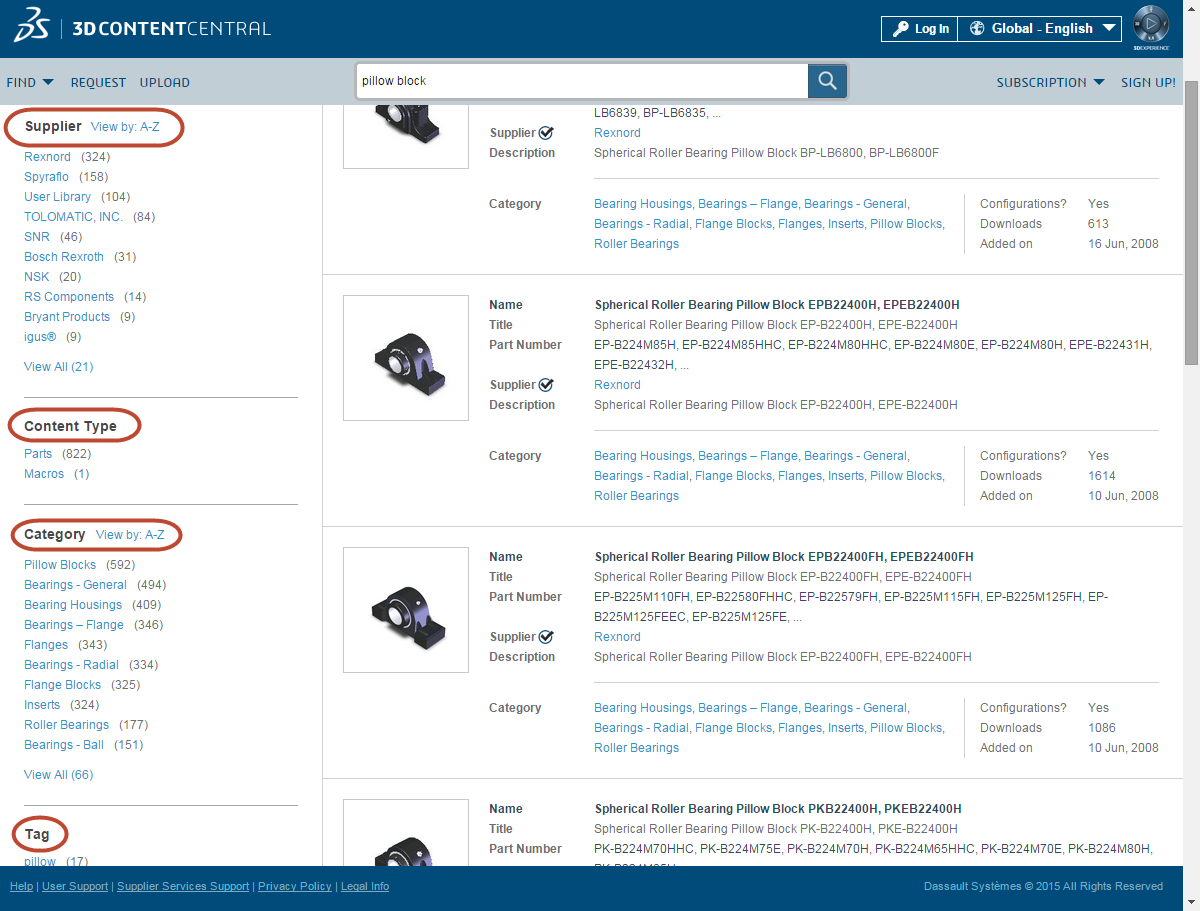Click the certified checkmark on the EPB22400FH listing
Screen dimensions: 1200x911
coord(547,636)
